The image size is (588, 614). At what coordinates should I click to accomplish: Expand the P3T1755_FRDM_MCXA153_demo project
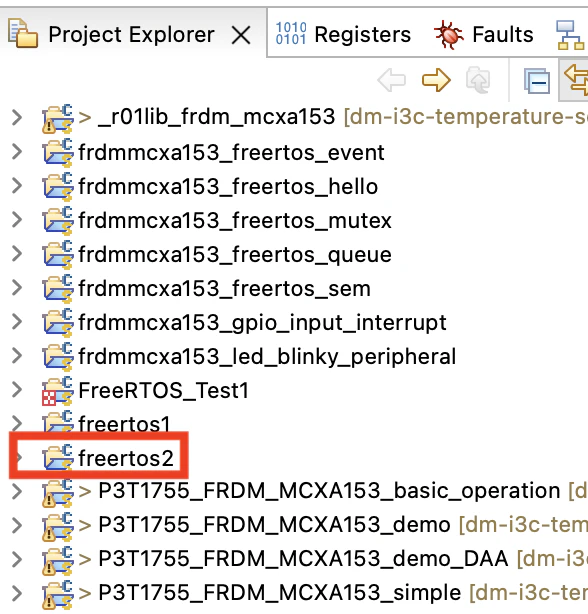[x=16, y=525]
